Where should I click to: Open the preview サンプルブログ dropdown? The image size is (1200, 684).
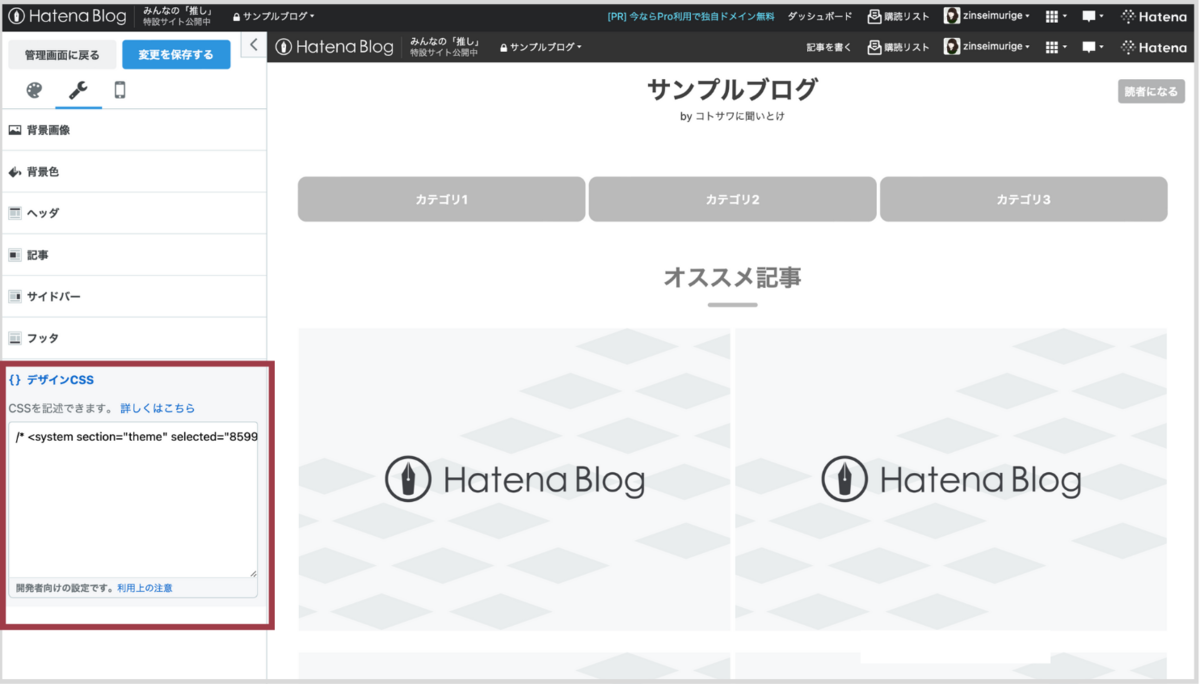tap(541, 47)
